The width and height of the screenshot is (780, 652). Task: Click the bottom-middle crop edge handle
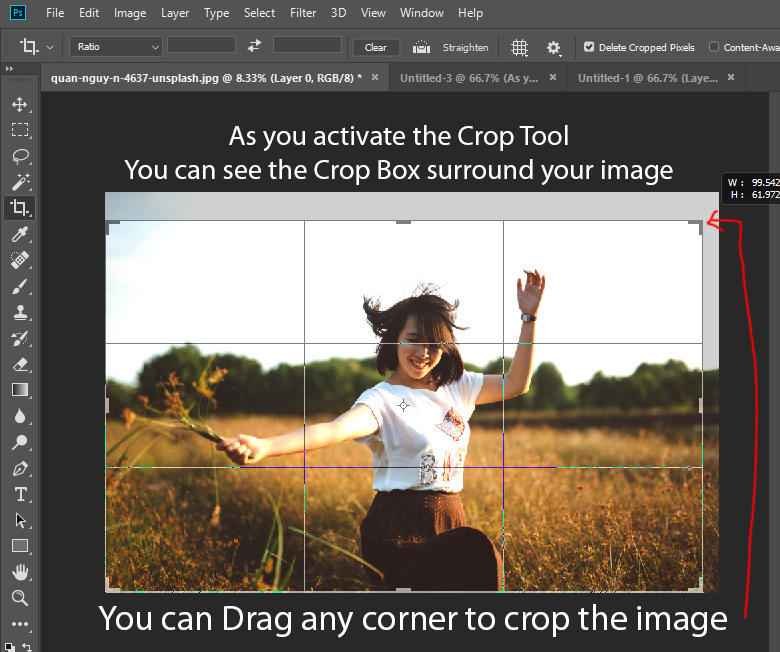403,590
